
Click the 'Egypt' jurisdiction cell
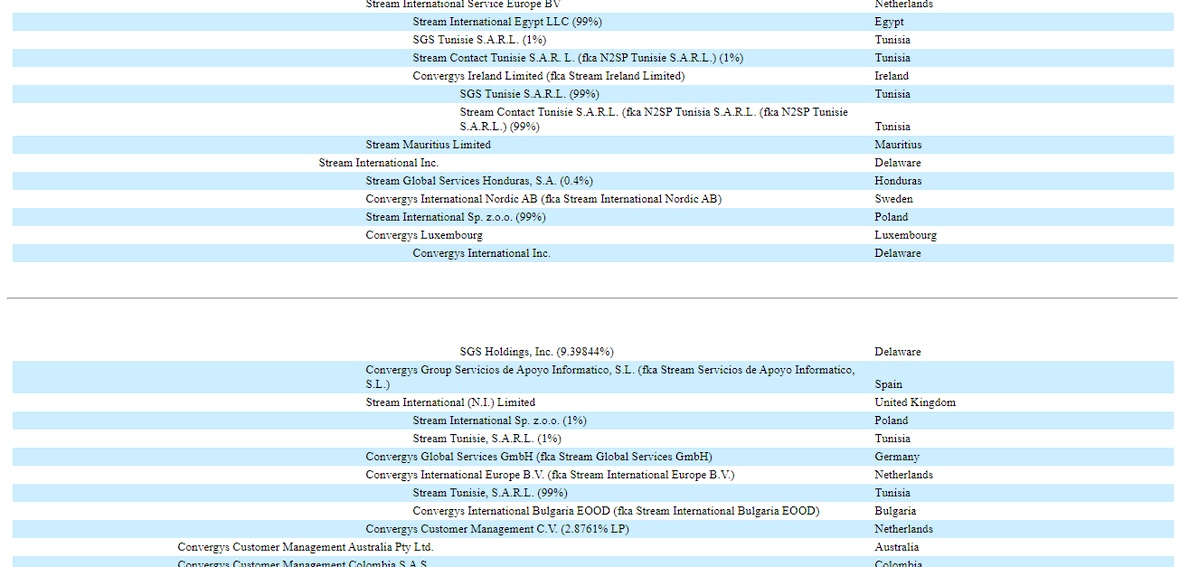pos(889,22)
